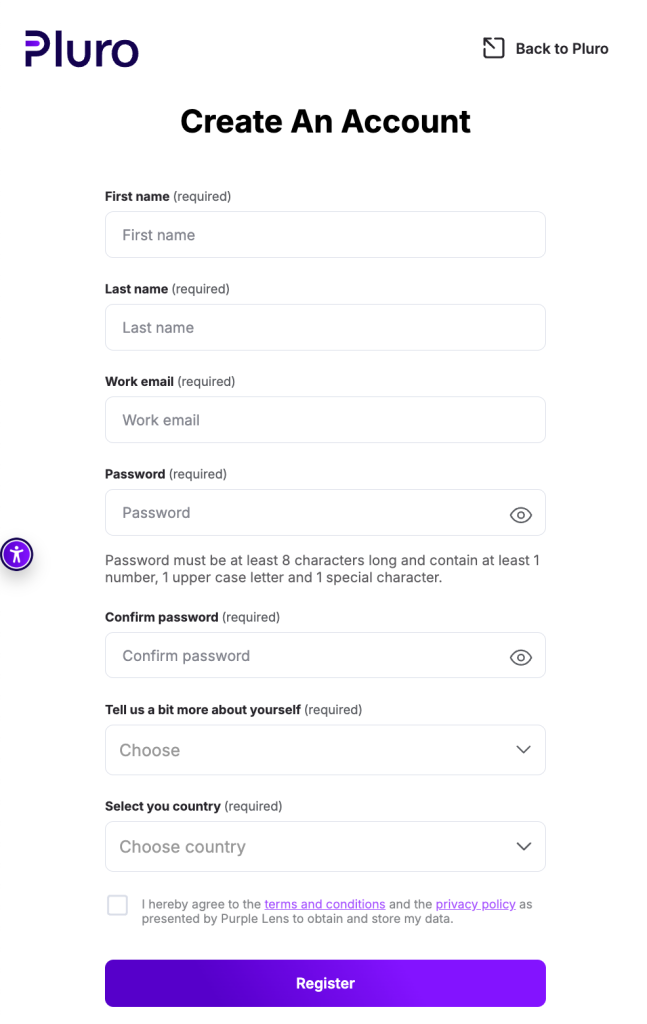Click the Create An Account heading

click(325, 122)
